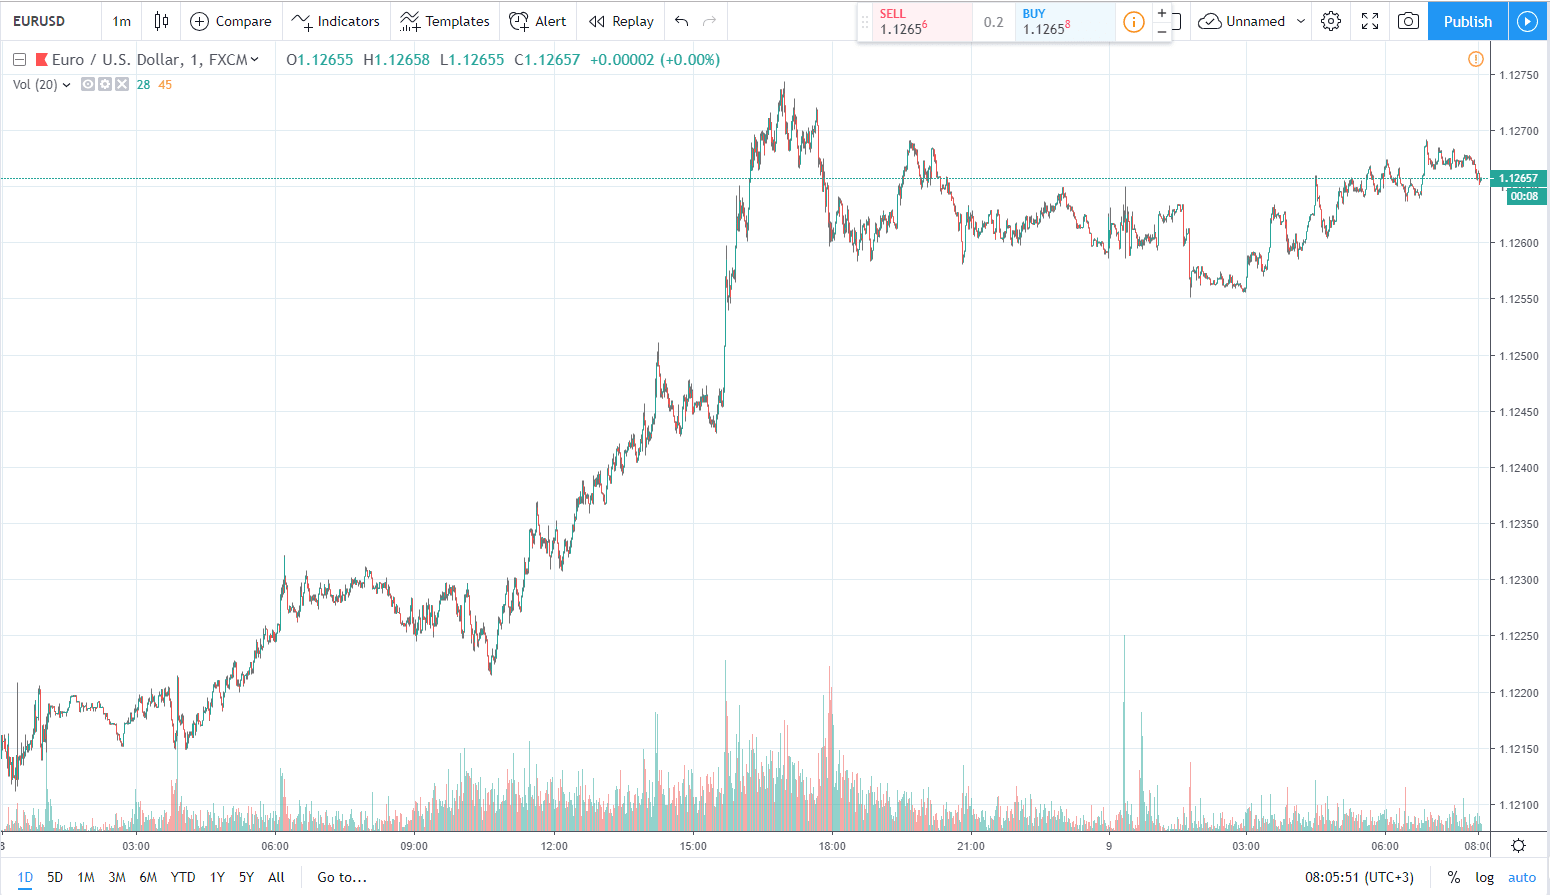Click the play stream button beside Publish
1550x895 pixels.
pos(1528,21)
